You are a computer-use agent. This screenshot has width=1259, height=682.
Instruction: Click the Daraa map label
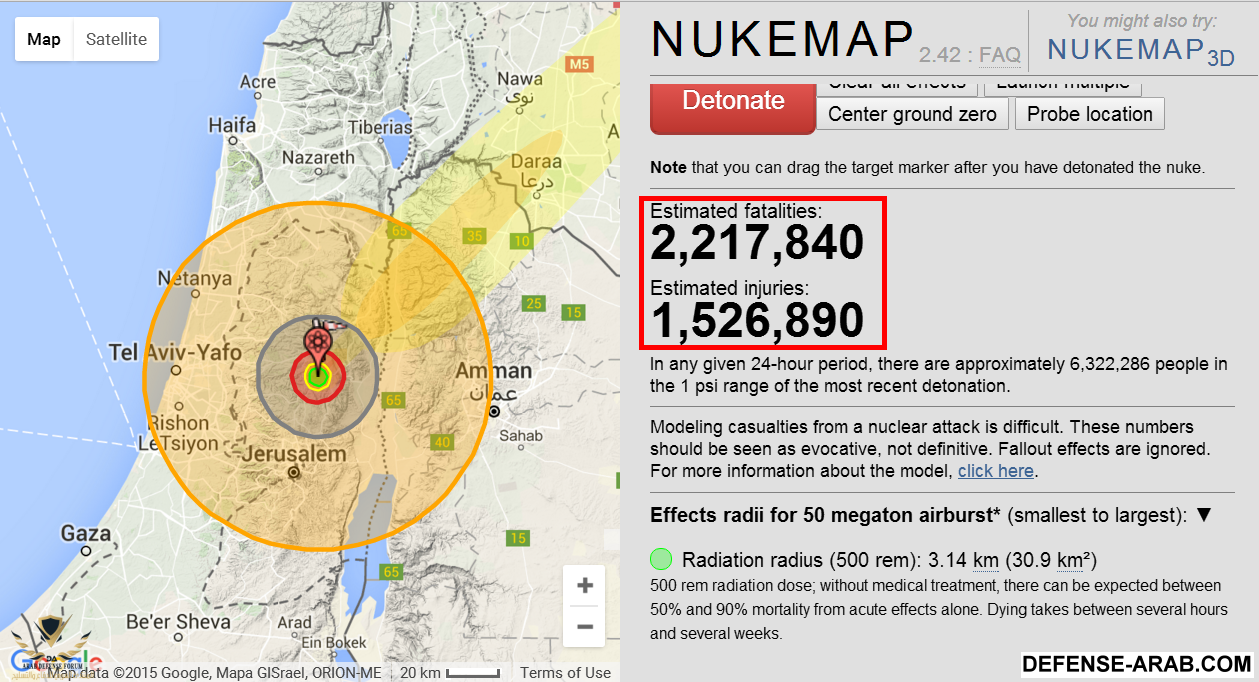tap(536, 162)
